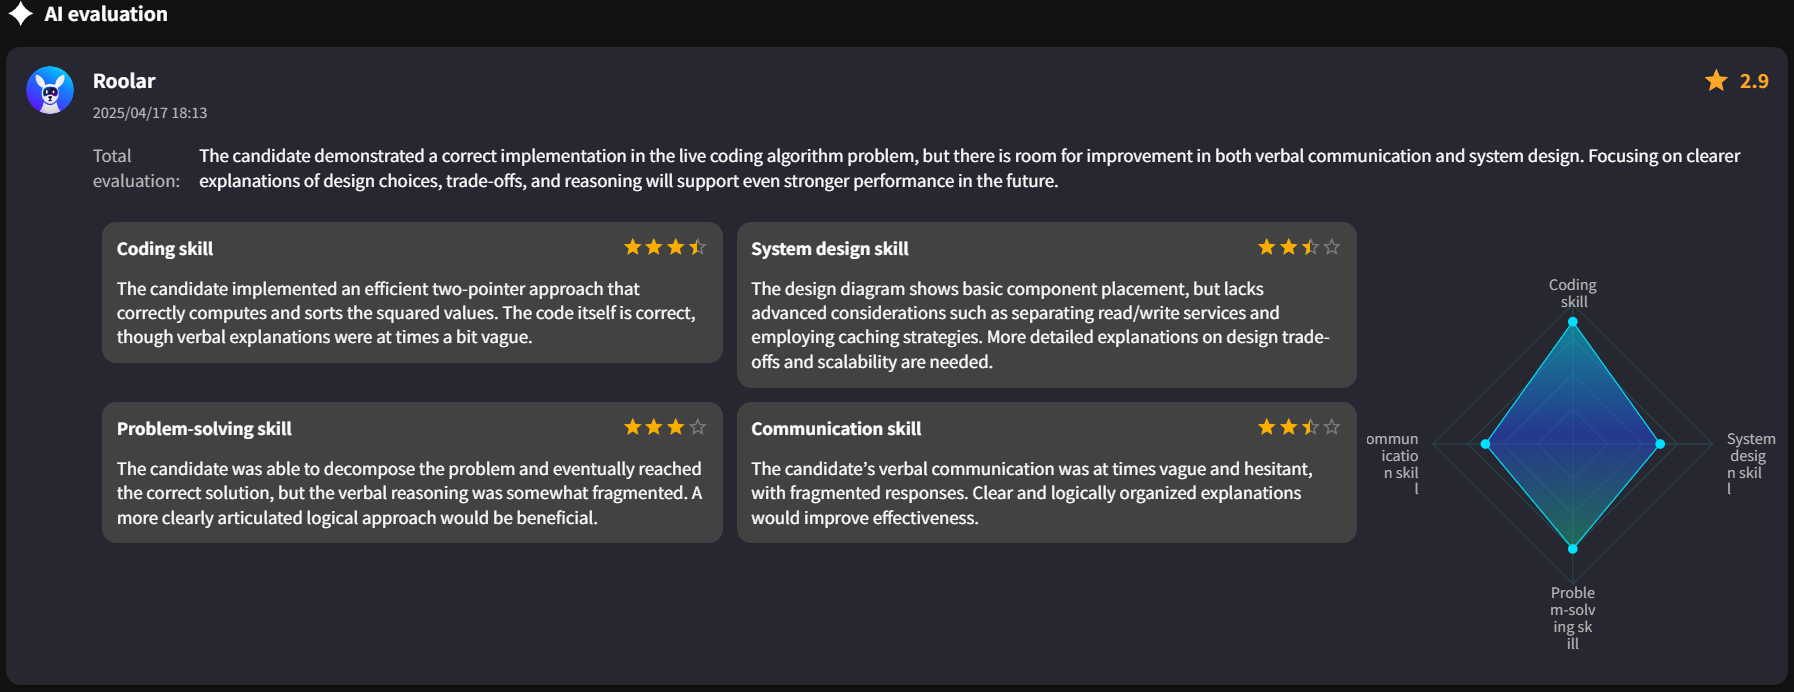Screen dimensions: 1794x692
Task: Click the Roolar reviewer name
Action: [124, 81]
